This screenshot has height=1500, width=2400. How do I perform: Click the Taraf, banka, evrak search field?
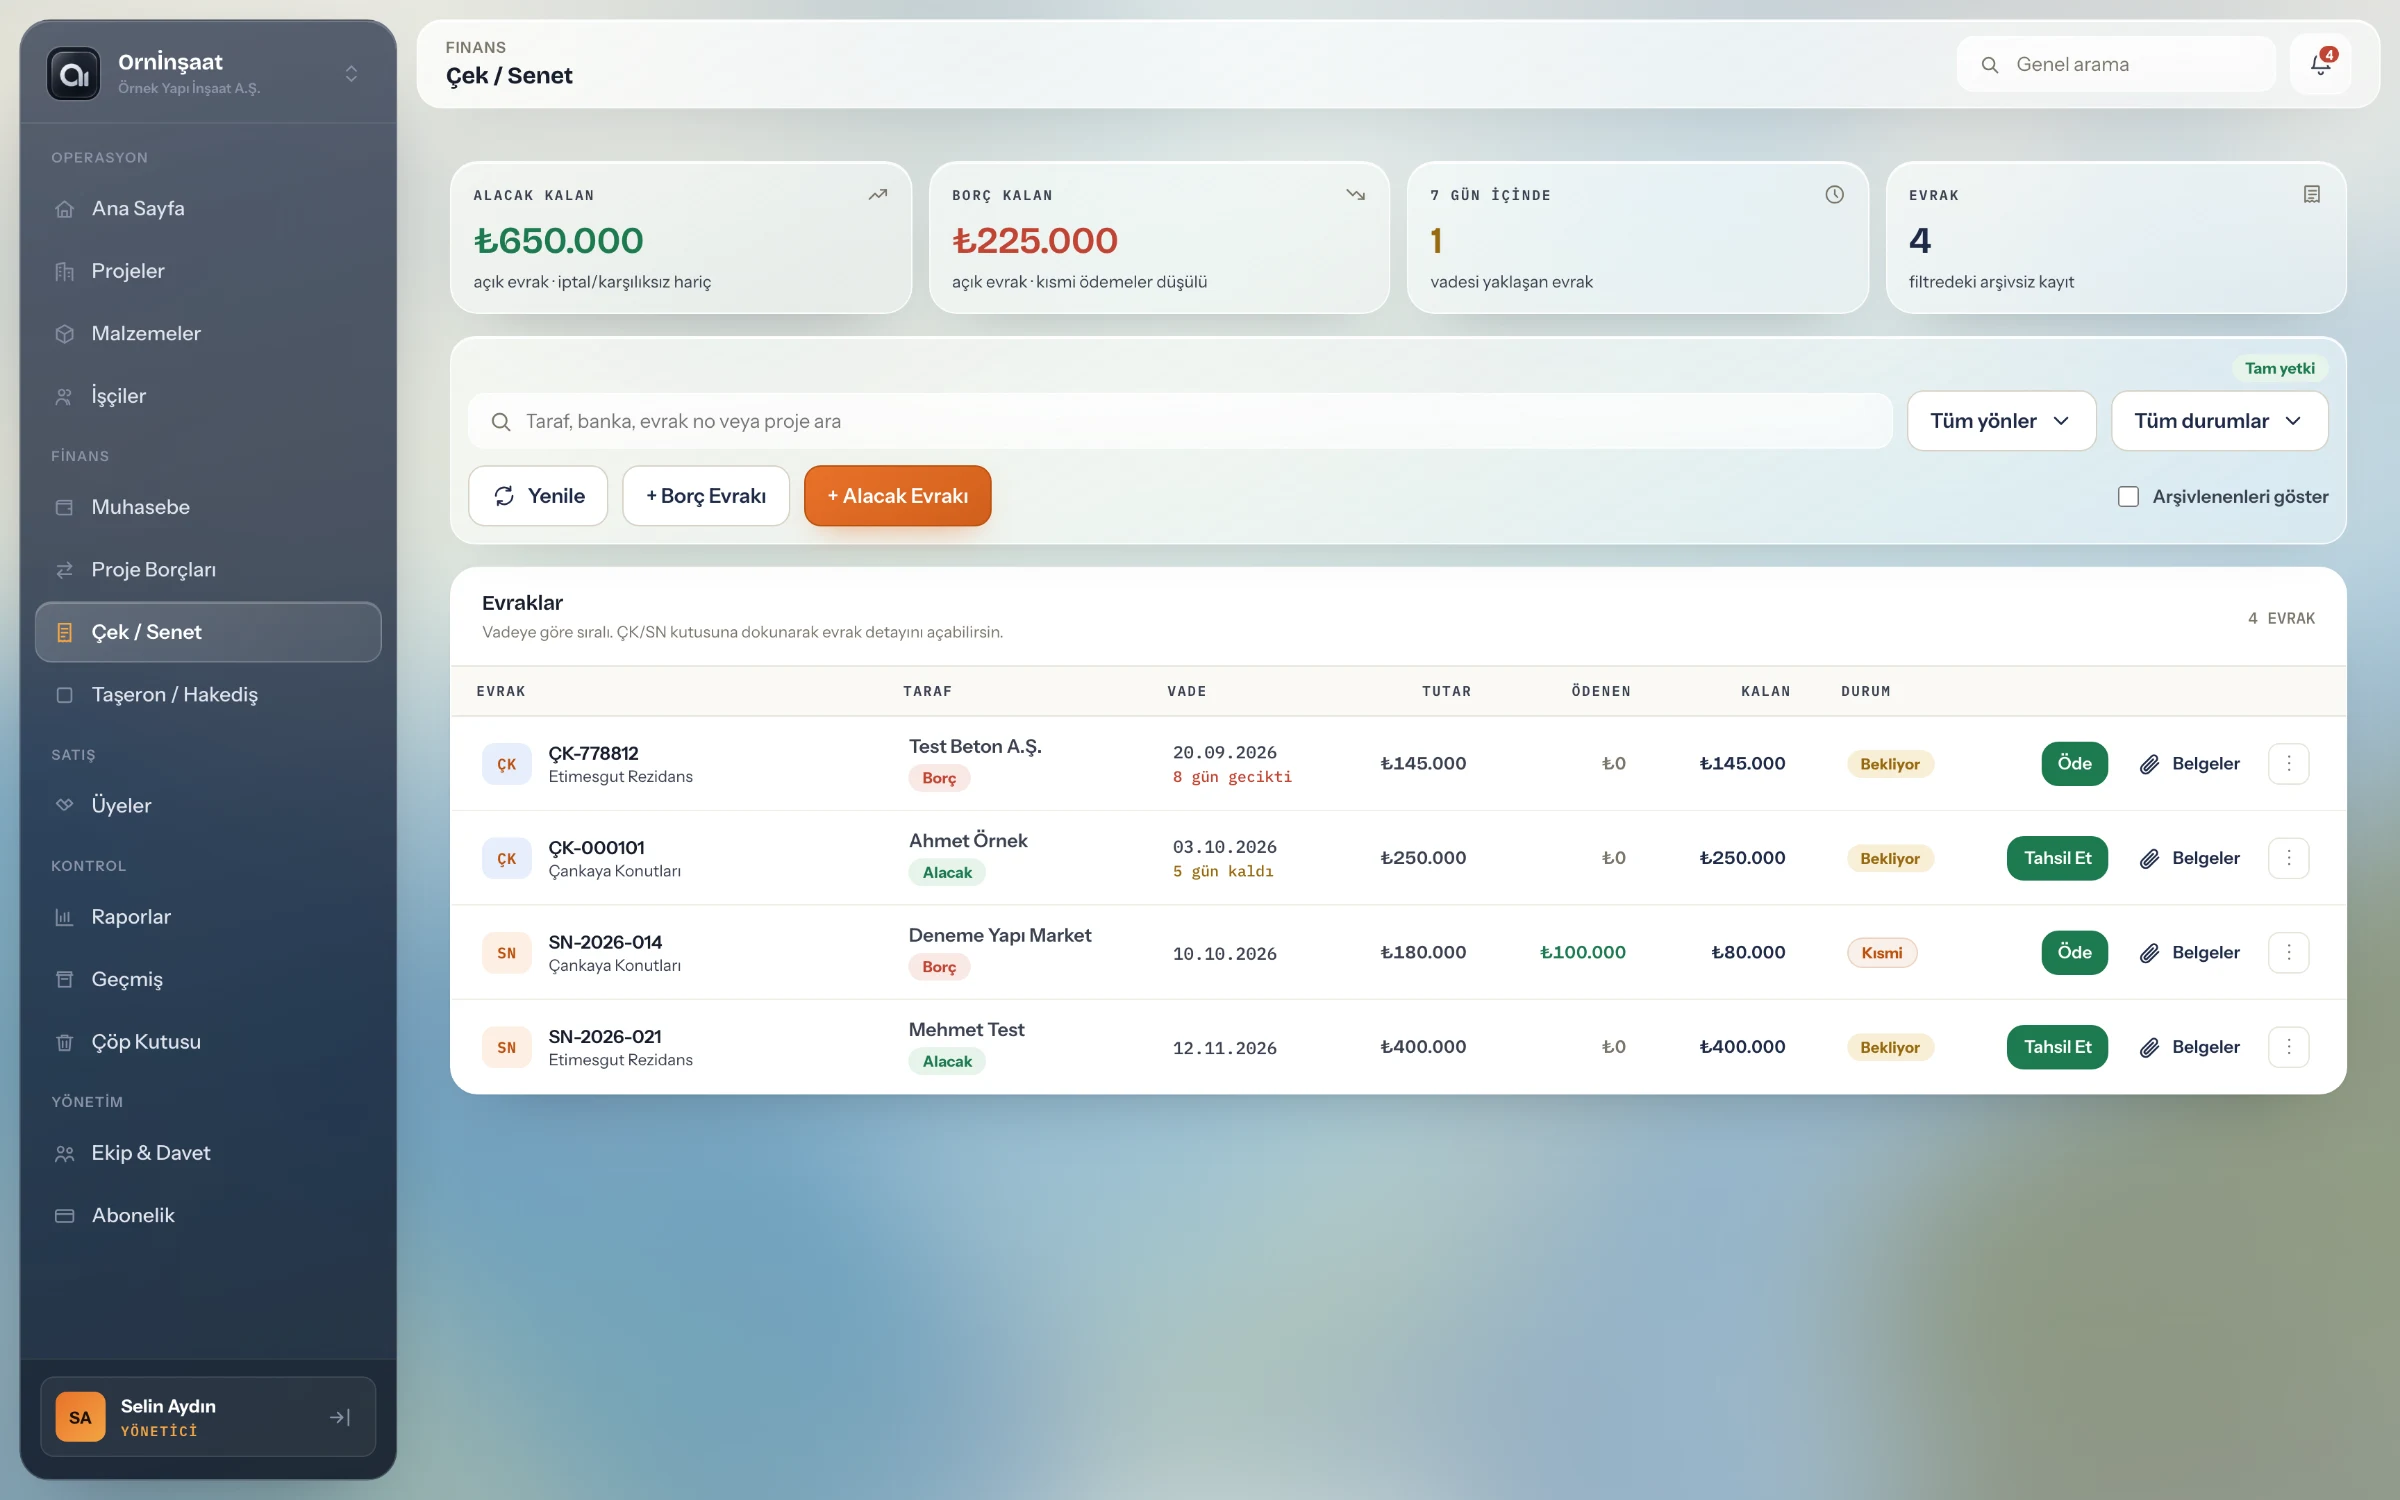pyautogui.click(x=1180, y=421)
